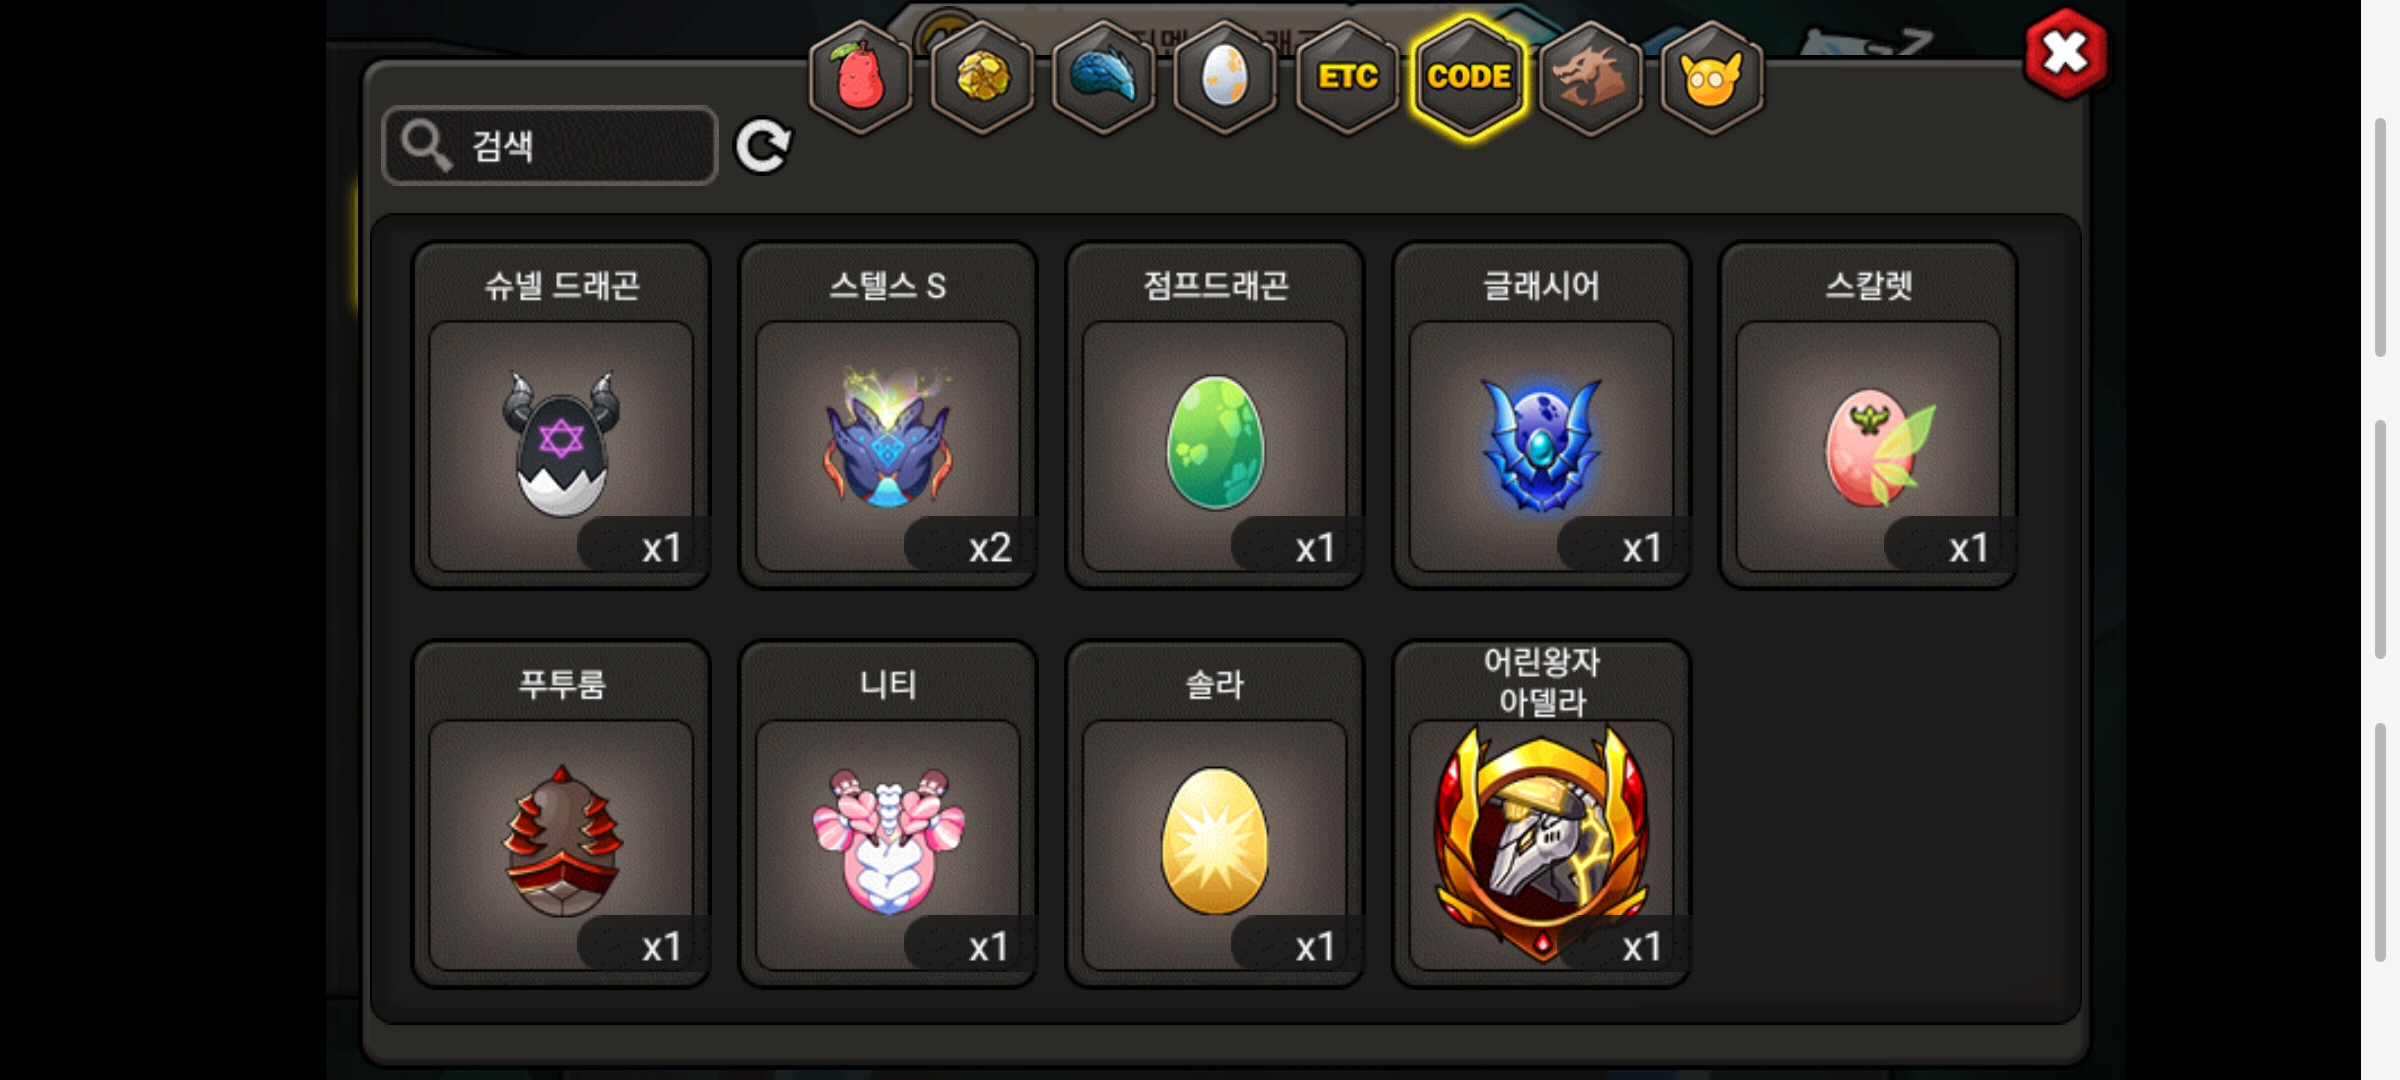Switch to the blue dragon head tab
2400x1080 pixels.
coord(1104,77)
